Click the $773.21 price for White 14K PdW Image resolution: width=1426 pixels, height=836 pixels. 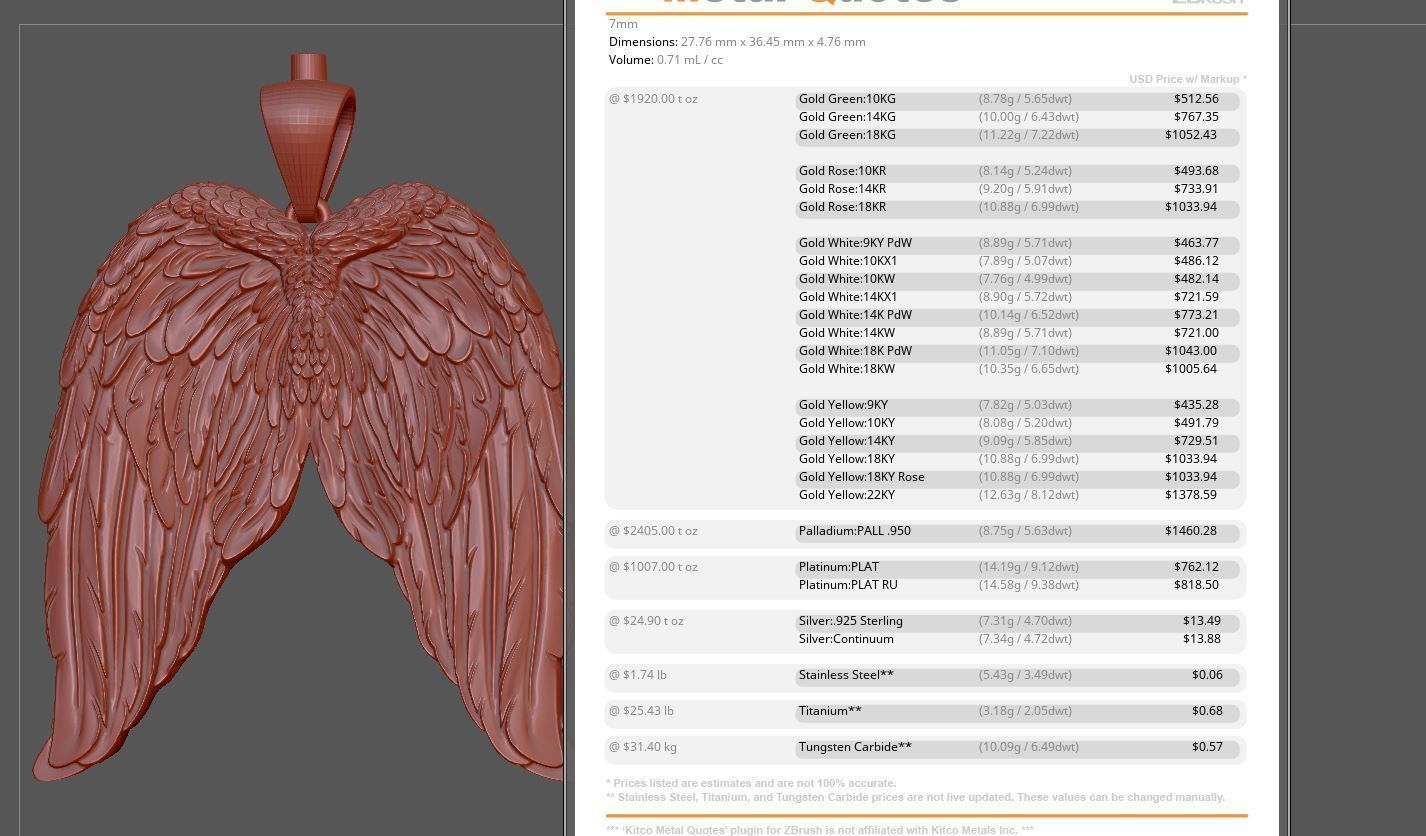click(1196, 315)
